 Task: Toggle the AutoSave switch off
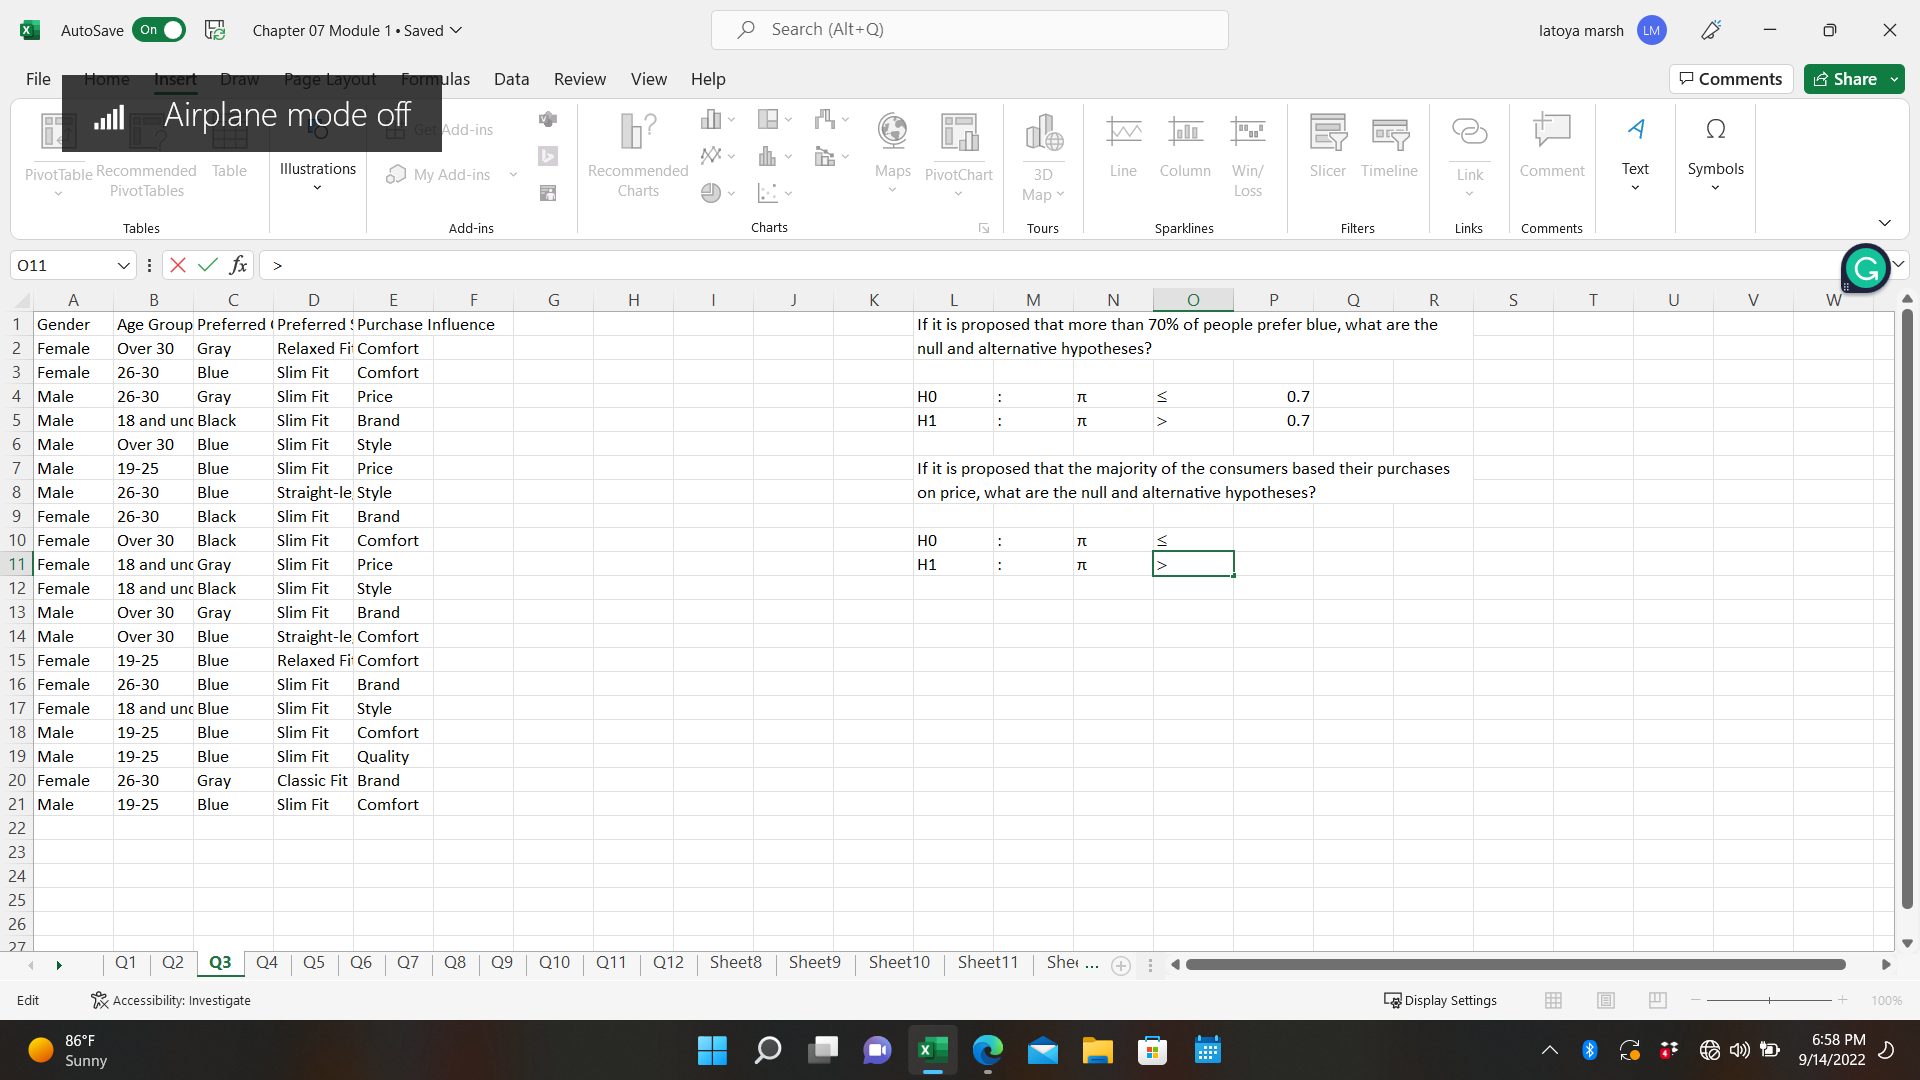(159, 30)
